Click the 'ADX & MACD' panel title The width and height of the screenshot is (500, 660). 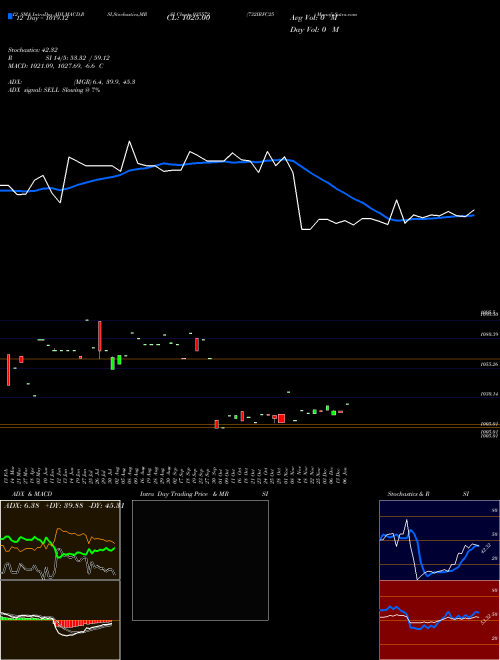coord(32,494)
